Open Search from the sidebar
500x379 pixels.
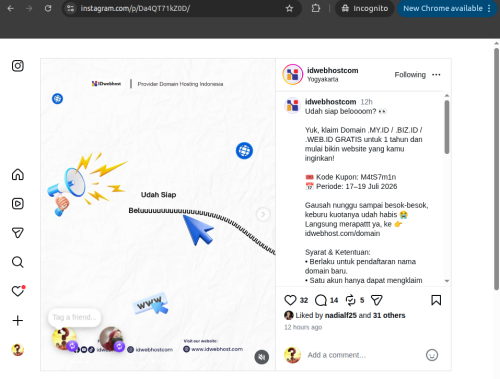tap(18, 262)
